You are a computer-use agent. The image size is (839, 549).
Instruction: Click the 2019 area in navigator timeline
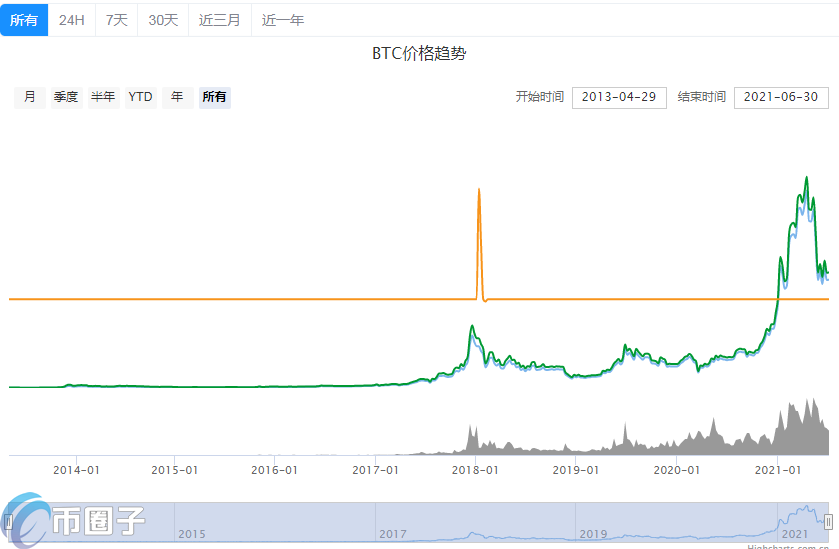(593, 534)
